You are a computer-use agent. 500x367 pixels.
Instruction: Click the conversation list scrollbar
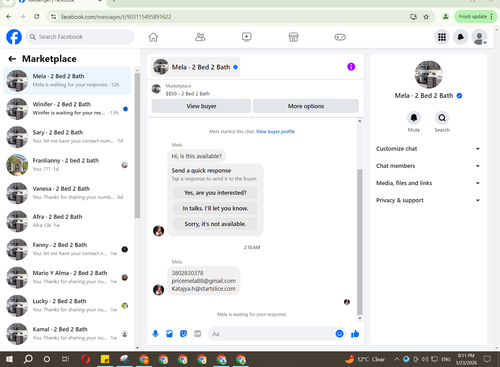(137, 145)
